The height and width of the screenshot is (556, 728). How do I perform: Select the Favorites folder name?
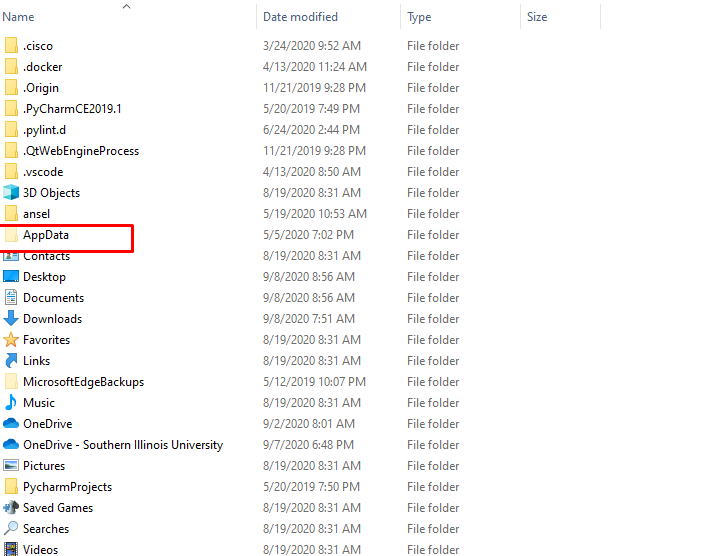tap(46, 340)
